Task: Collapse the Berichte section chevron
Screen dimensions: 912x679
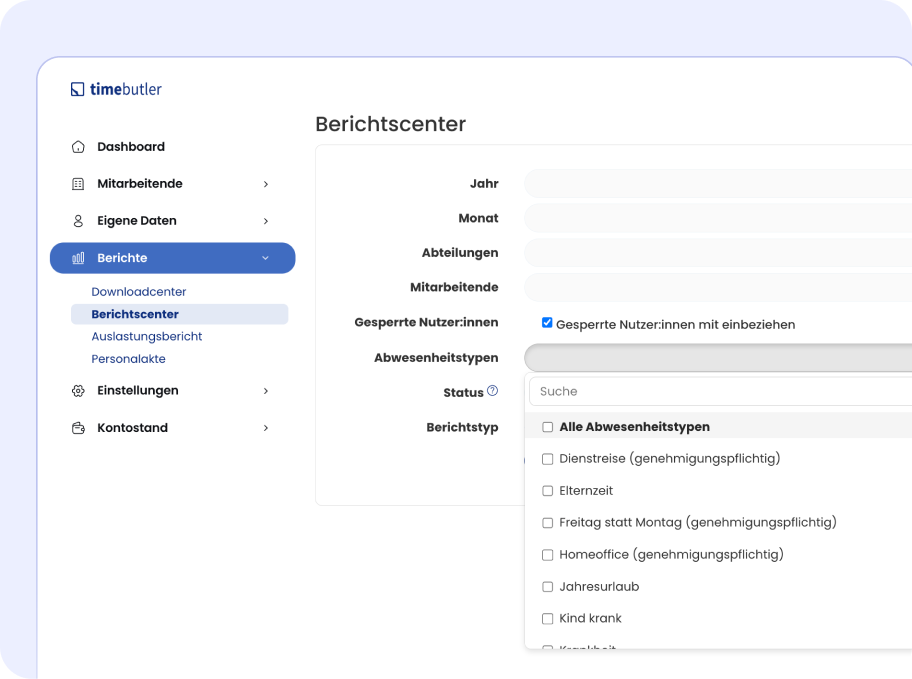Action: [265, 258]
